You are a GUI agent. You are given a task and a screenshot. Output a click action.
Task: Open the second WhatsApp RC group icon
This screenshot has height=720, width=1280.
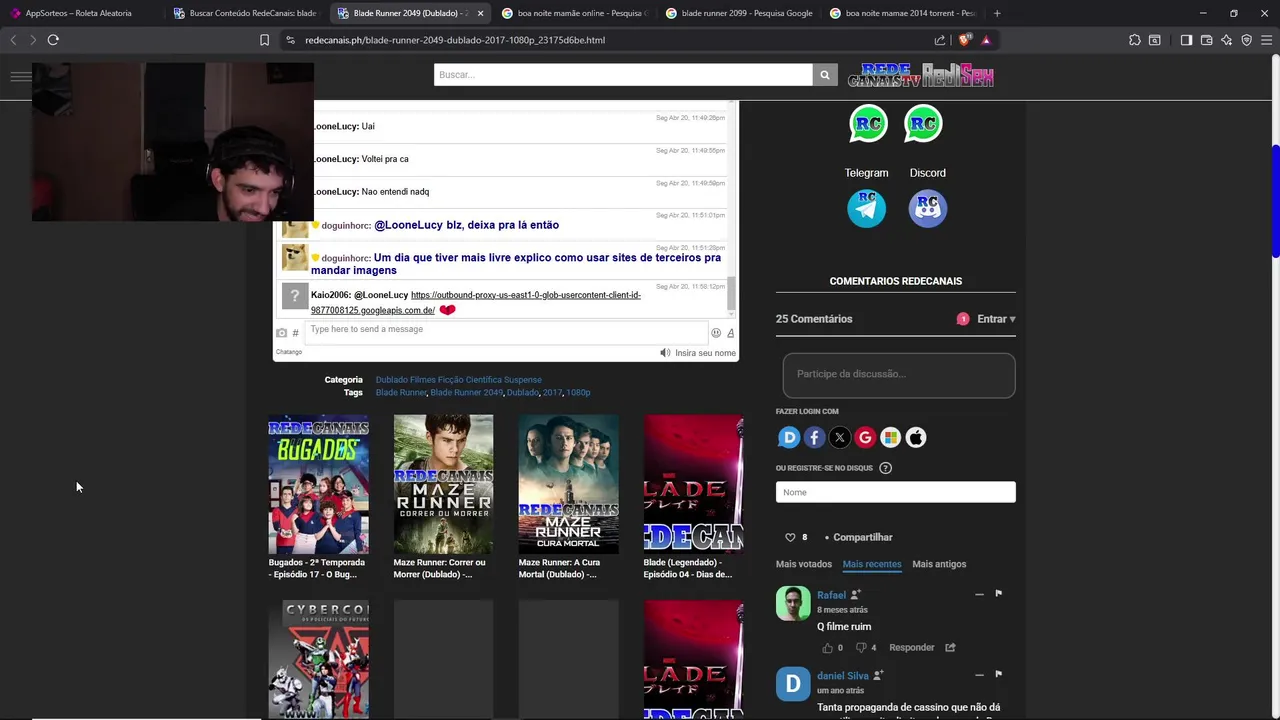pyautogui.click(x=923, y=124)
